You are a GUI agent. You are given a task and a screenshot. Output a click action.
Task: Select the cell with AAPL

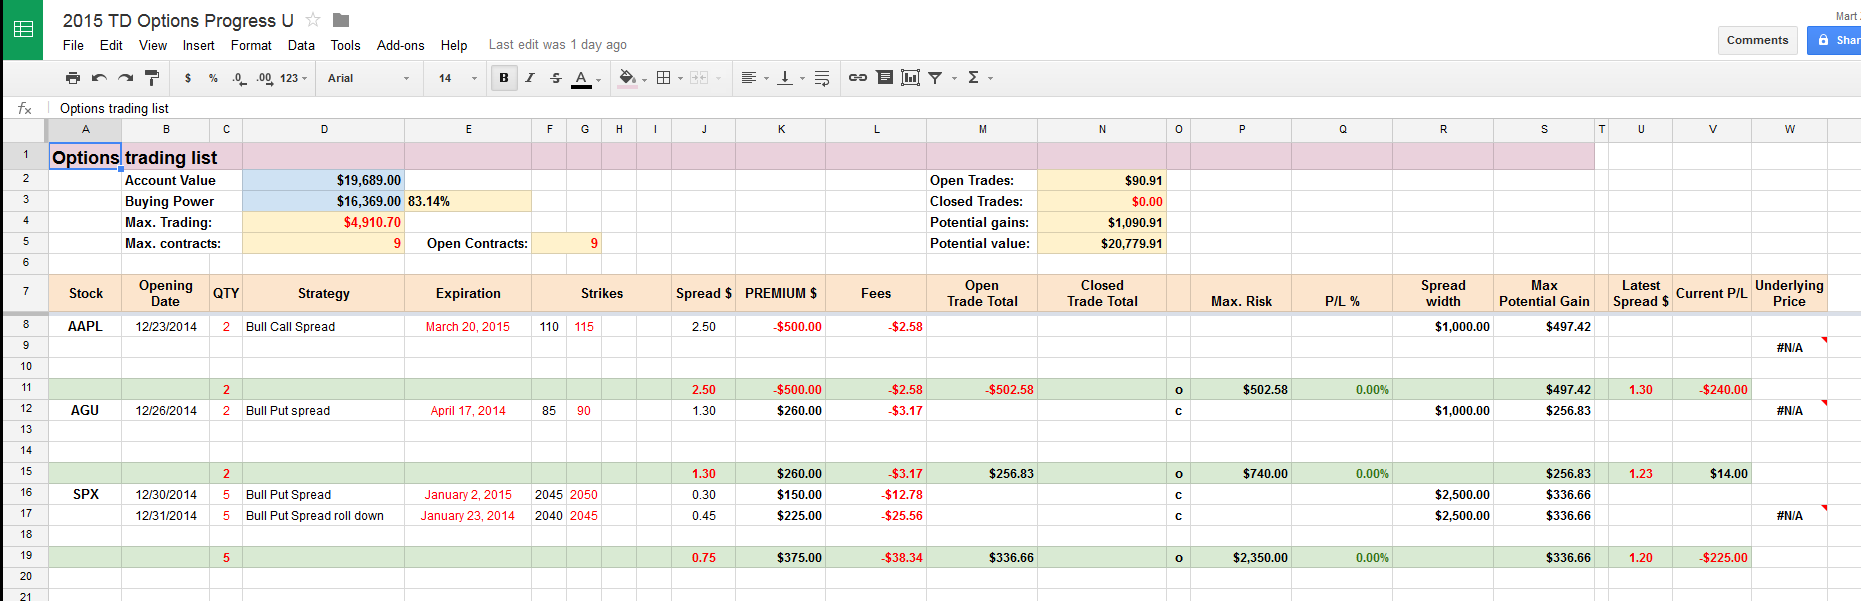click(x=85, y=326)
